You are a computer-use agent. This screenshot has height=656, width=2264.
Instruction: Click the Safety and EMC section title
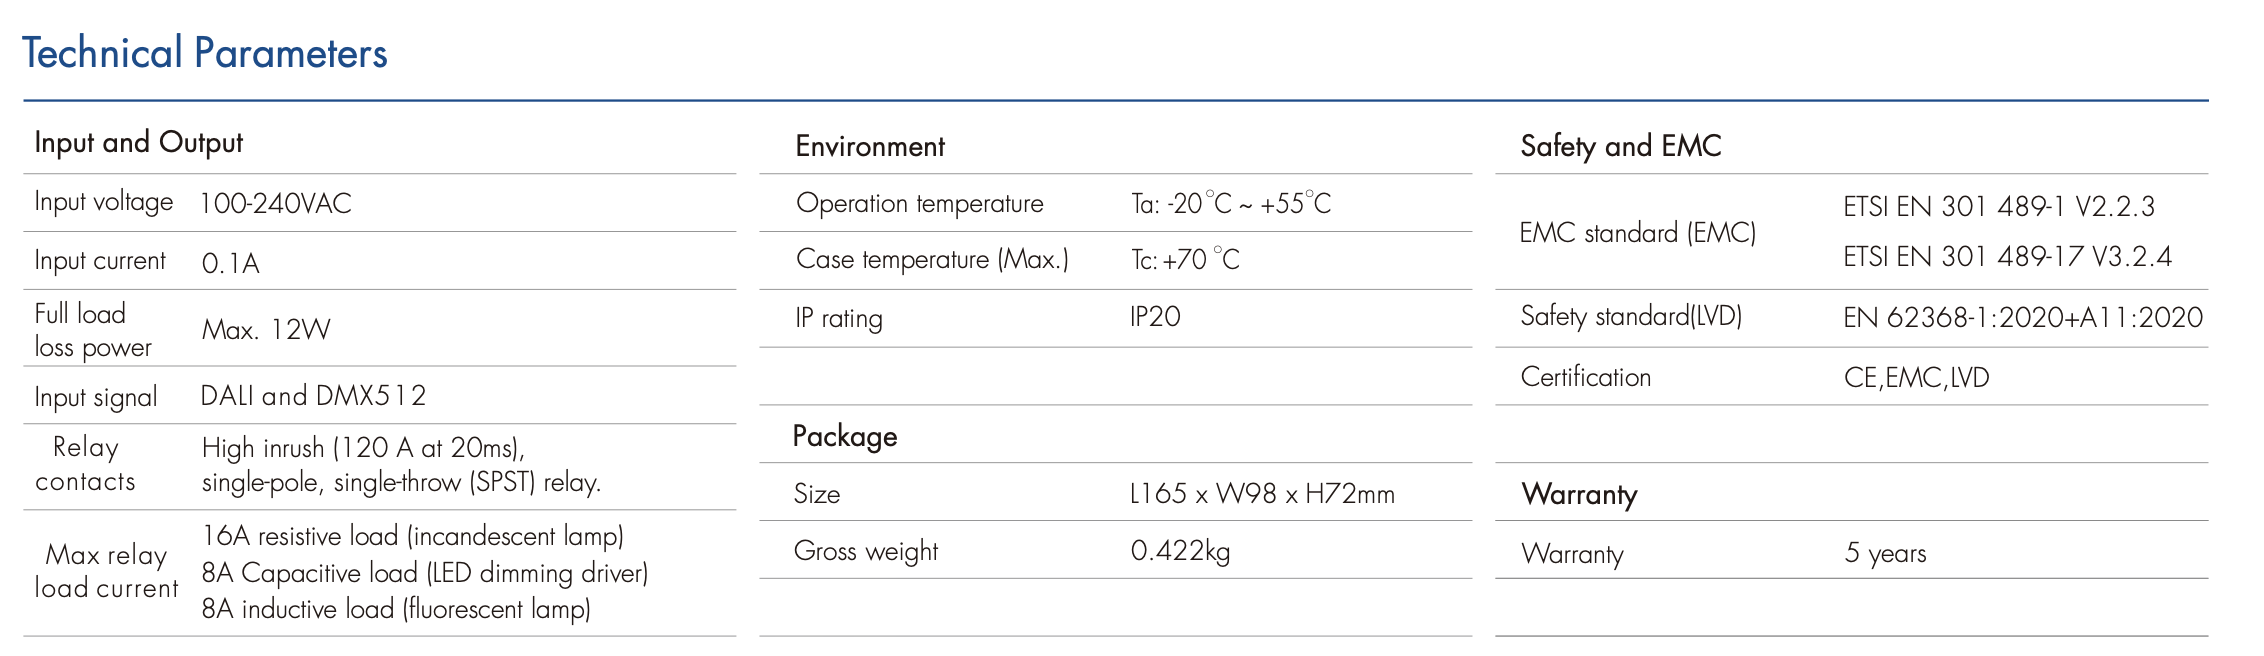click(1620, 146)
